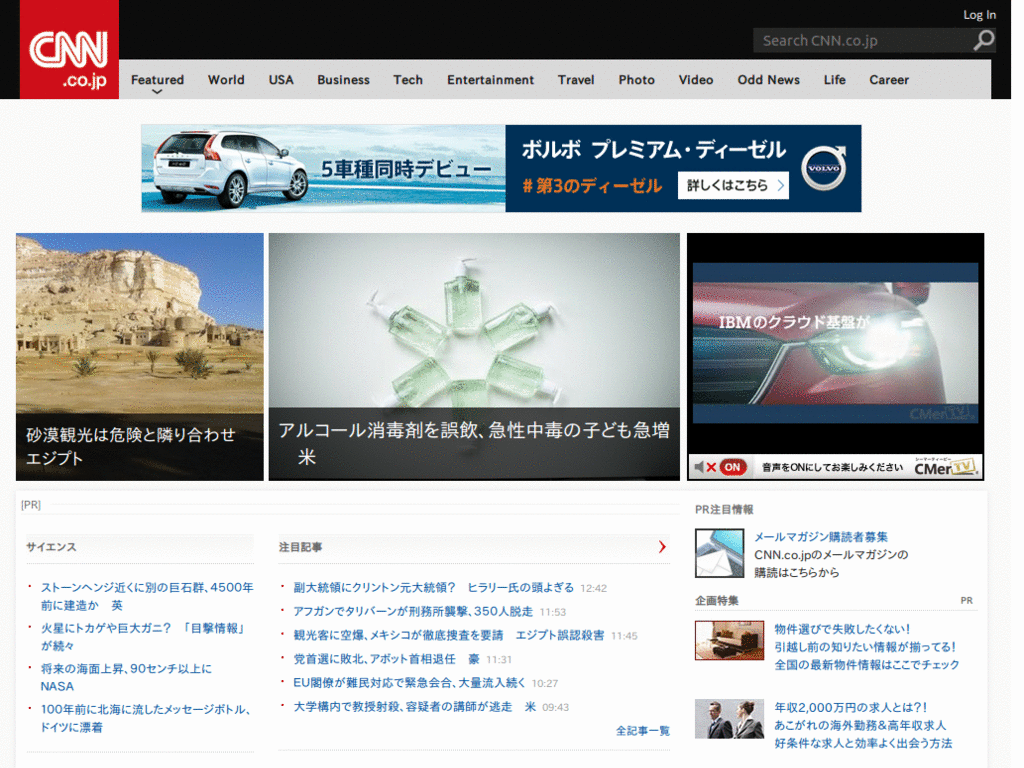Switch to the World tab

[226, 79]
